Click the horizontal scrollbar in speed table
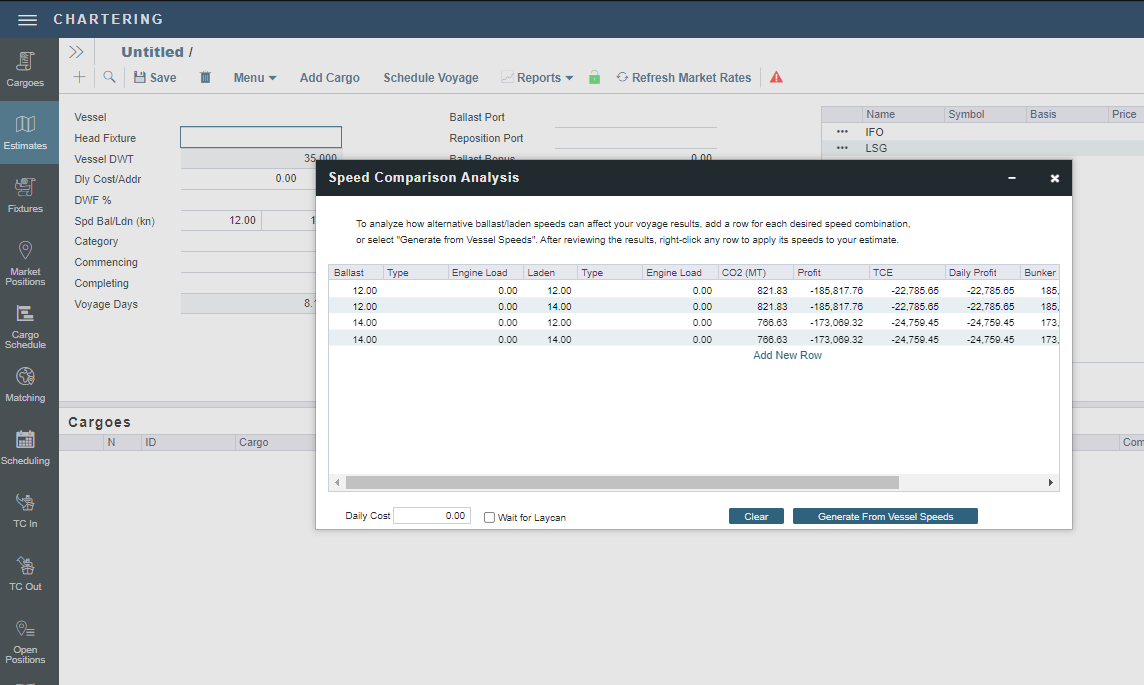 click(620, 482)
